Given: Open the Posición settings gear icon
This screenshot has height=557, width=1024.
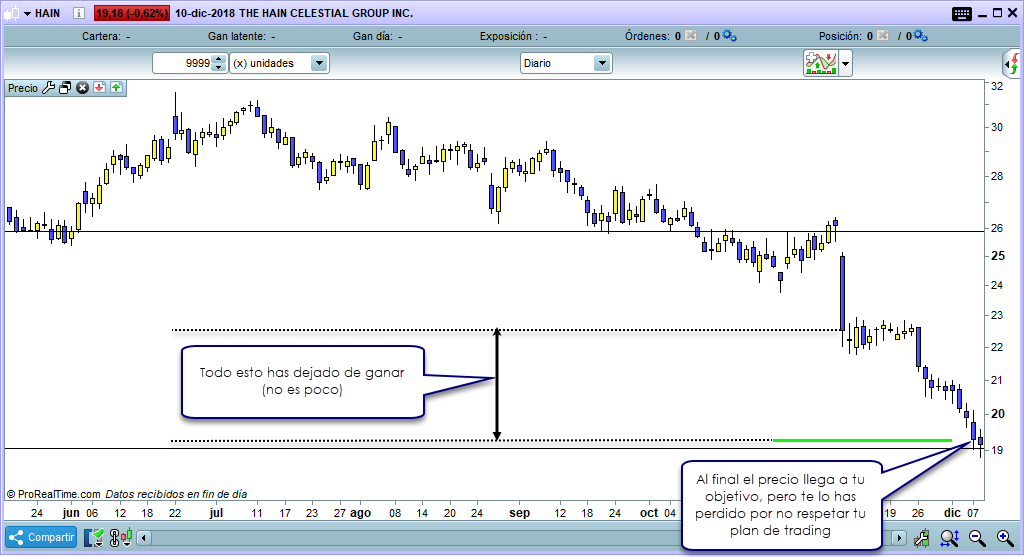Looking at the screenshot, I should point(920,37).
